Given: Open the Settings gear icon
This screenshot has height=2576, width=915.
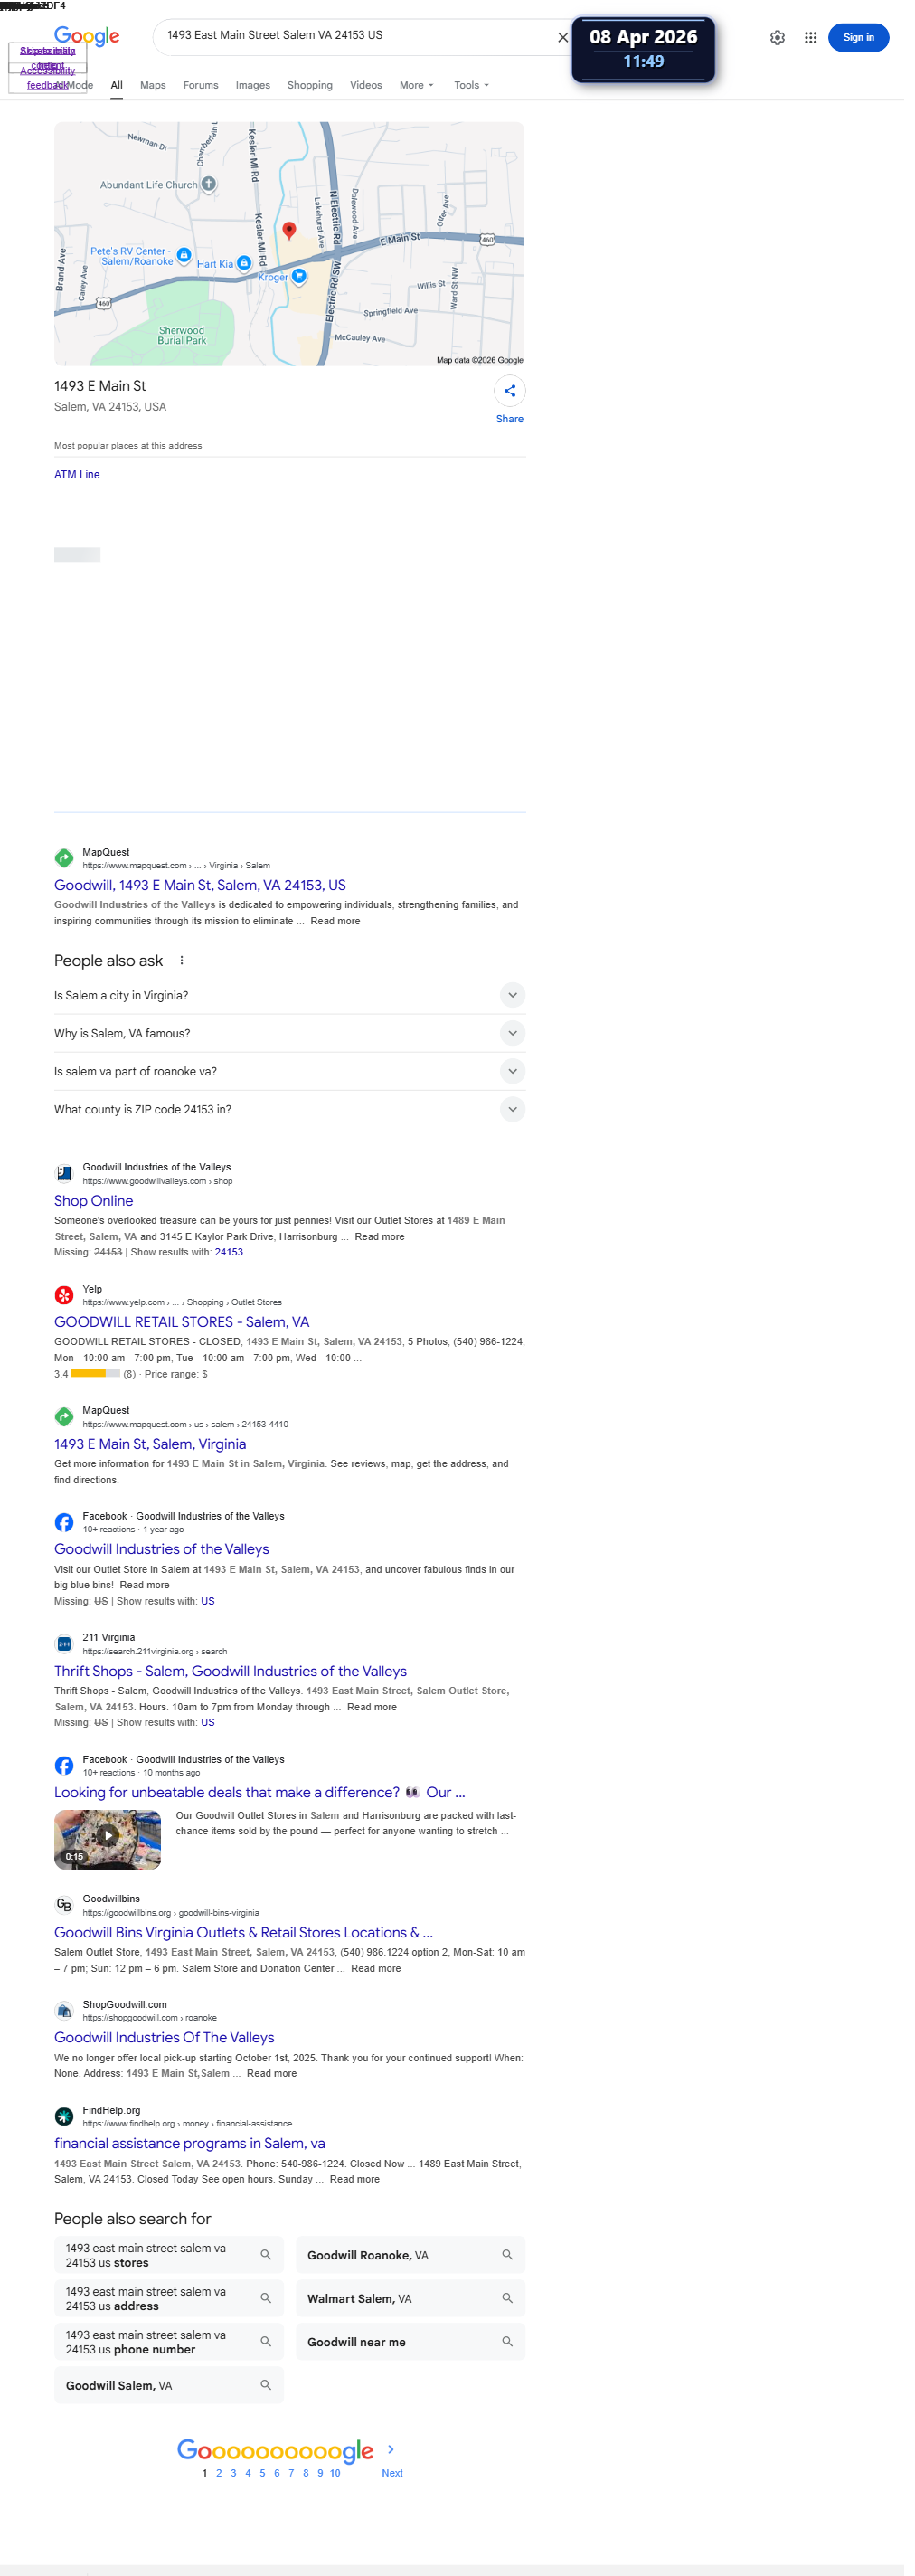Looking at the screenshot, I should [786, 38].
